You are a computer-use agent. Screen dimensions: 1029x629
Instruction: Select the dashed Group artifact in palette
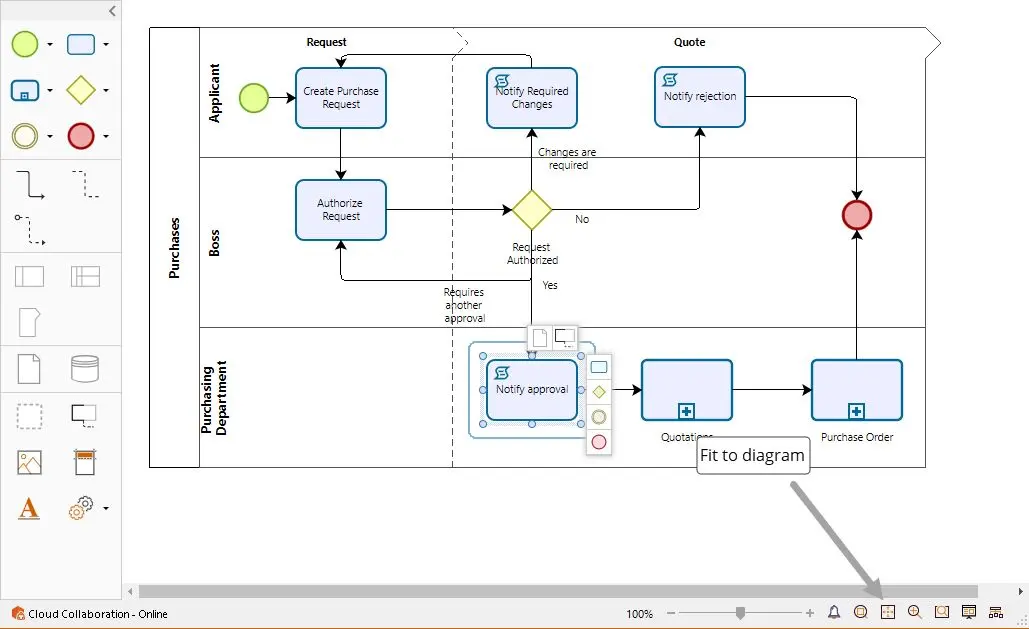(x=29, y=416)
